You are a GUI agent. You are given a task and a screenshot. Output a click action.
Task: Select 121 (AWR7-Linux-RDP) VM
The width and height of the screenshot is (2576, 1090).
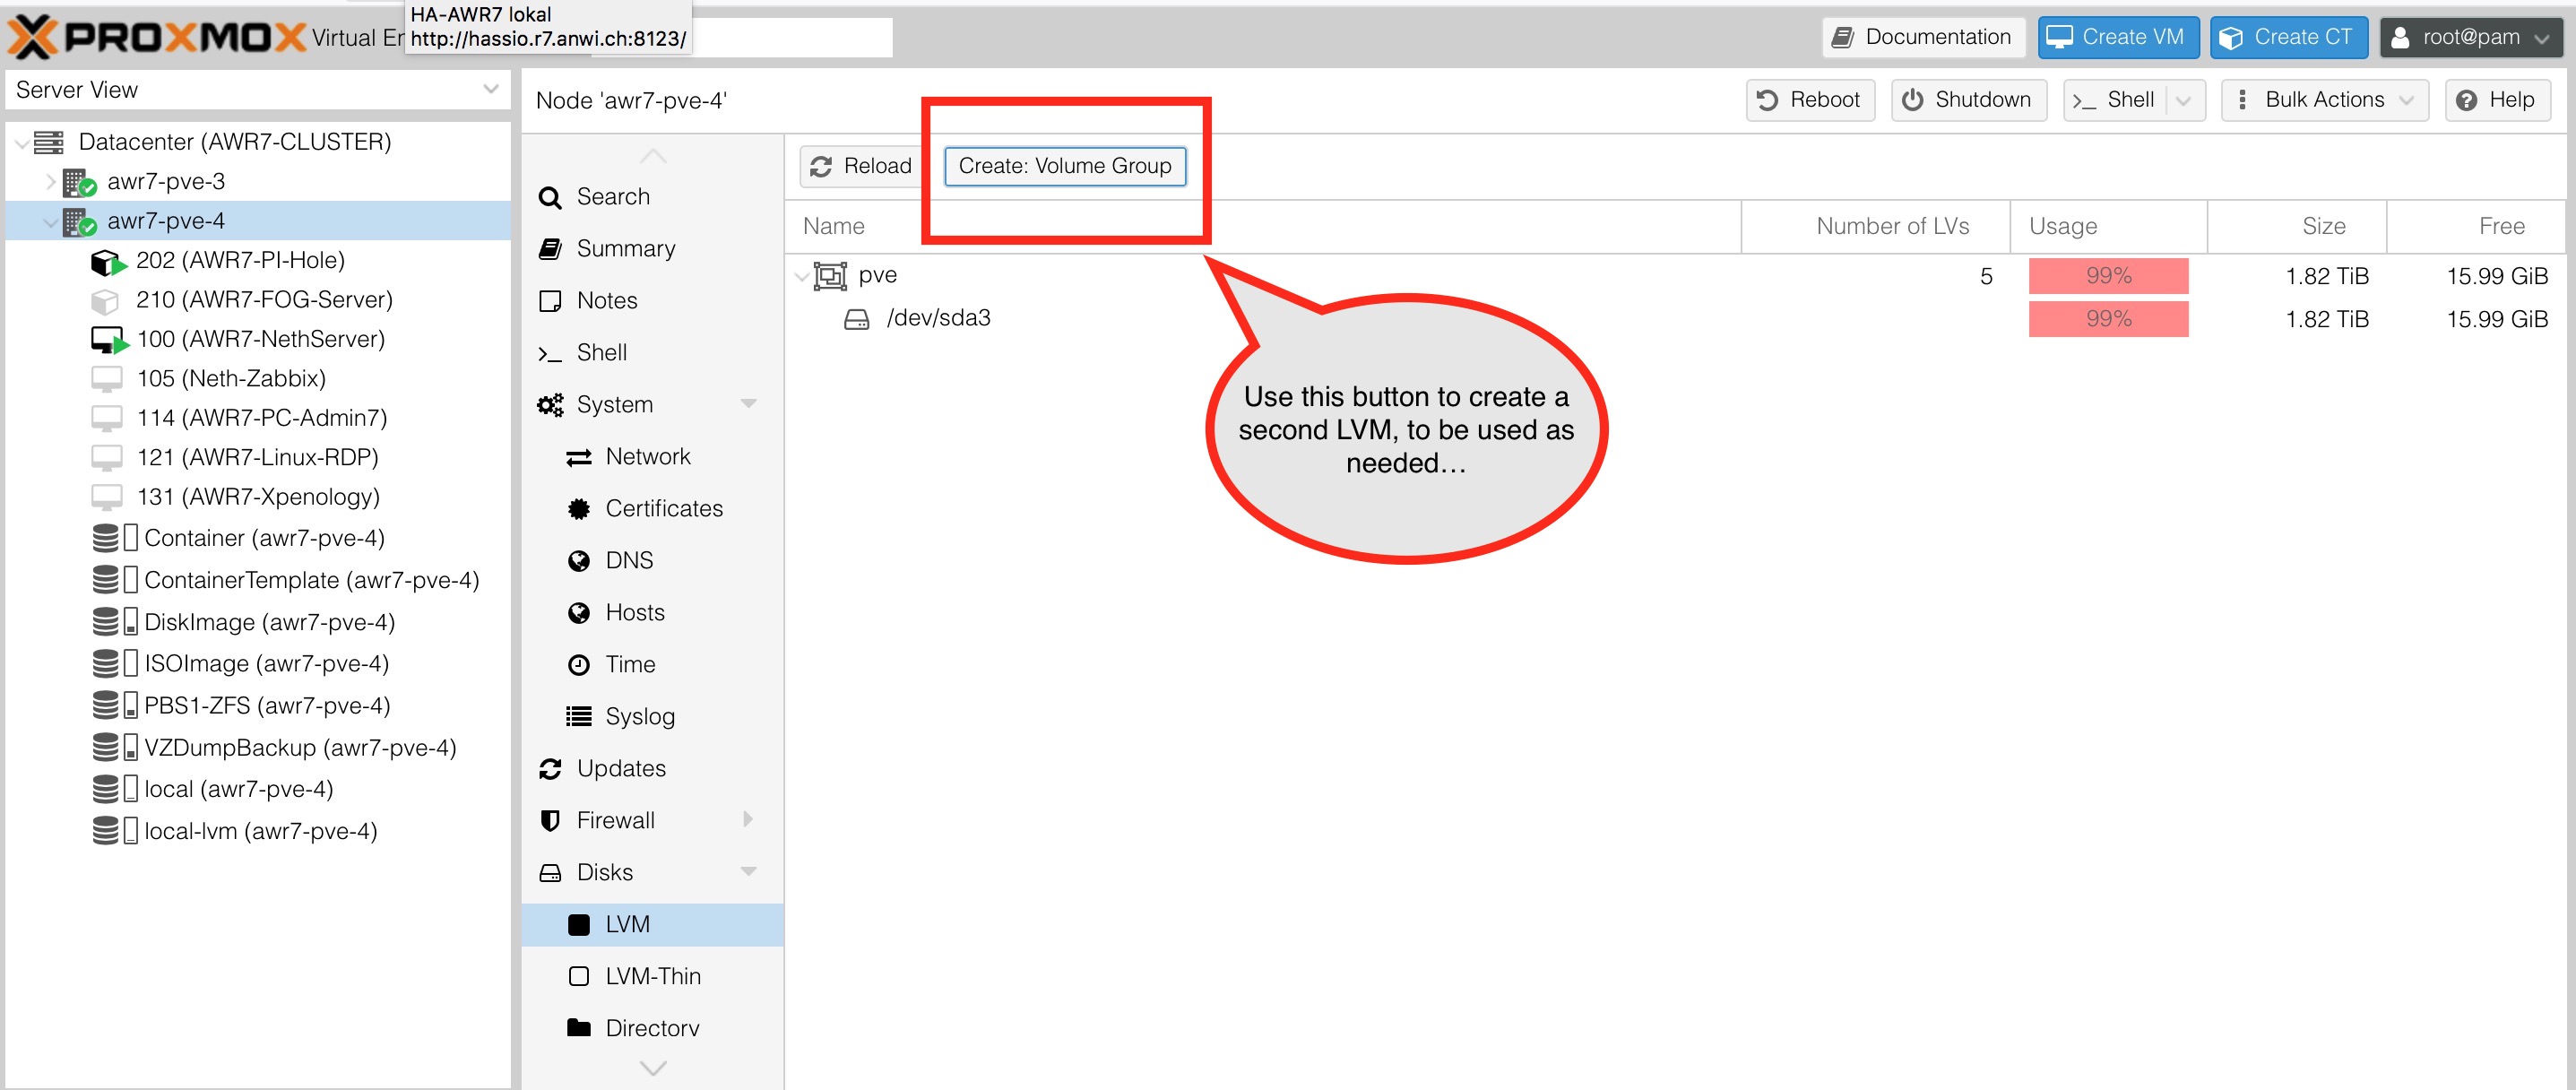coord(258,458)
